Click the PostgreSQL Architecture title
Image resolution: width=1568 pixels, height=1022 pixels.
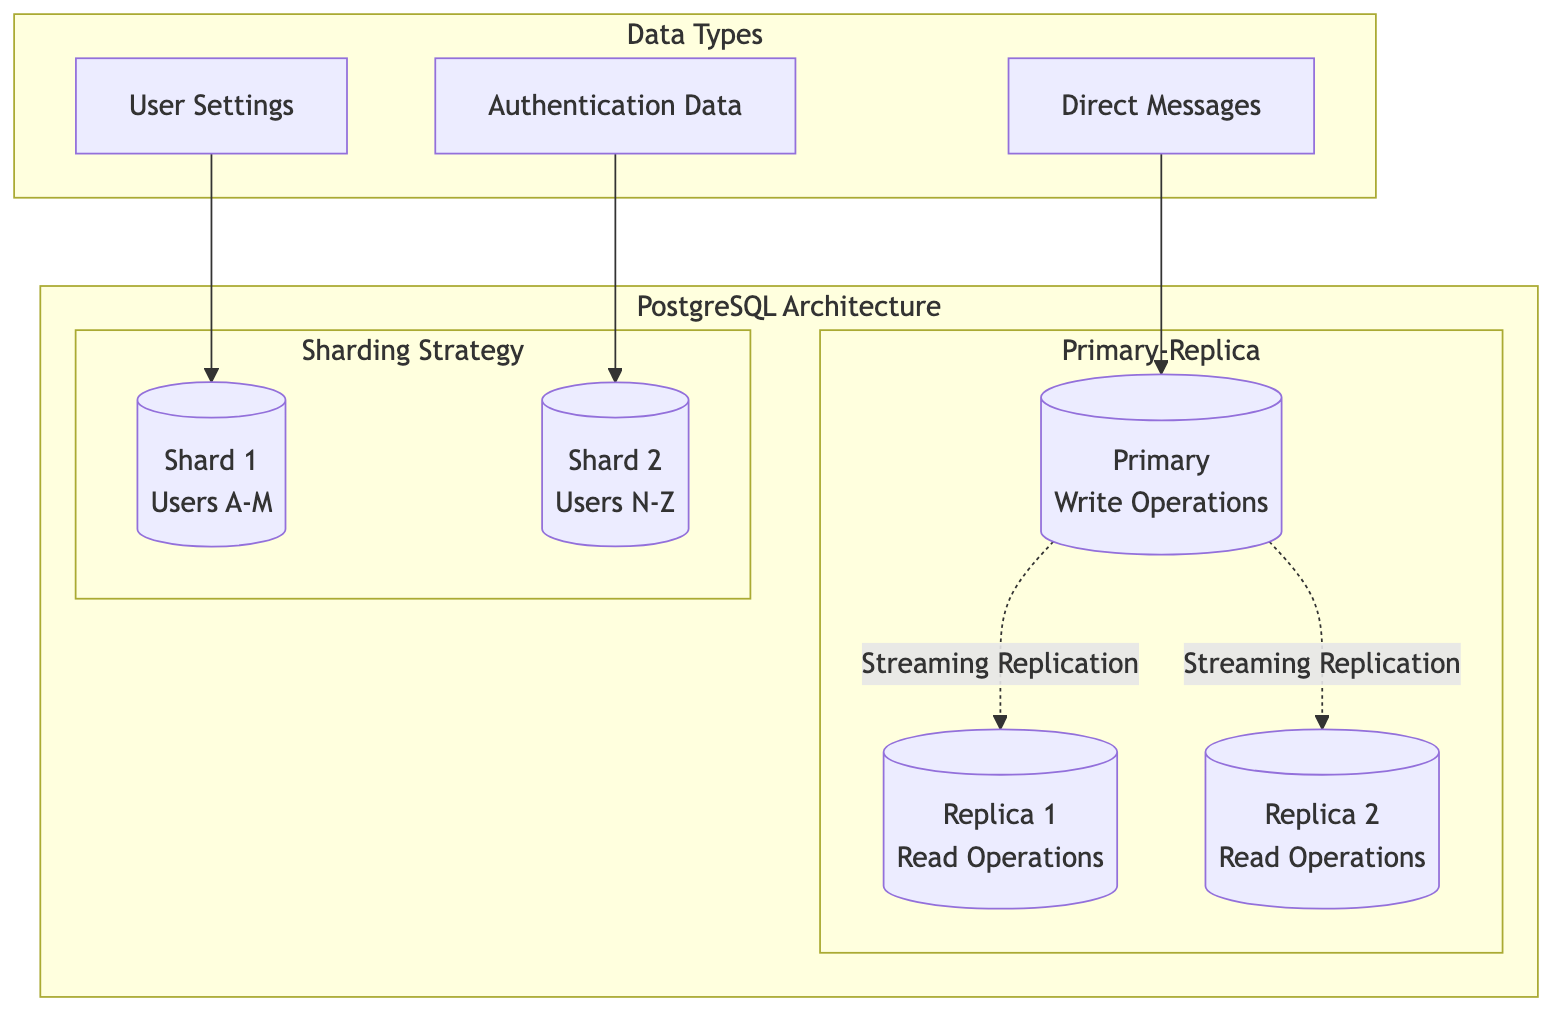pos(788,306)
